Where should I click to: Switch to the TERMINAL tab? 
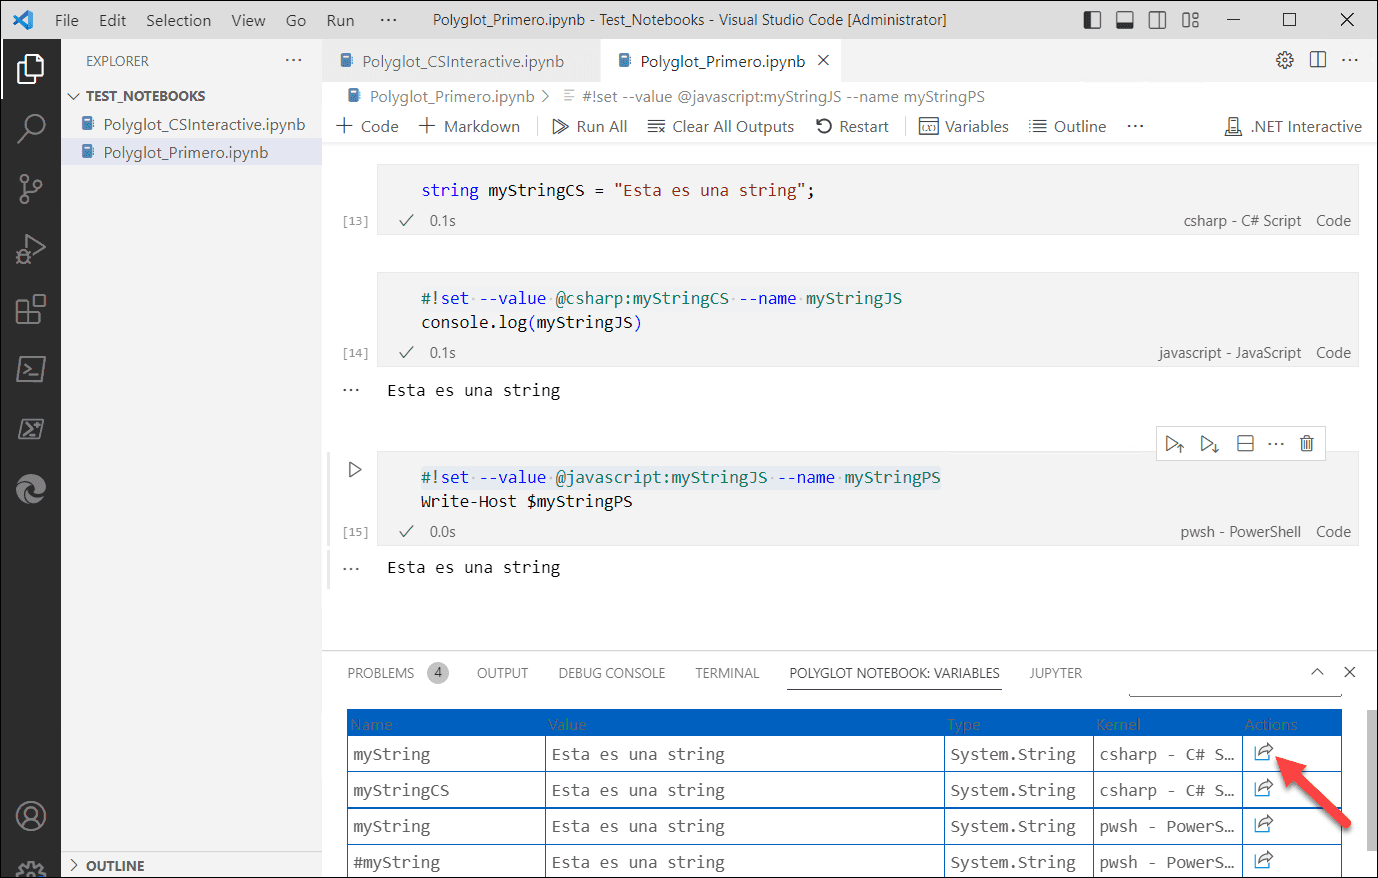(x=727, y=673)
